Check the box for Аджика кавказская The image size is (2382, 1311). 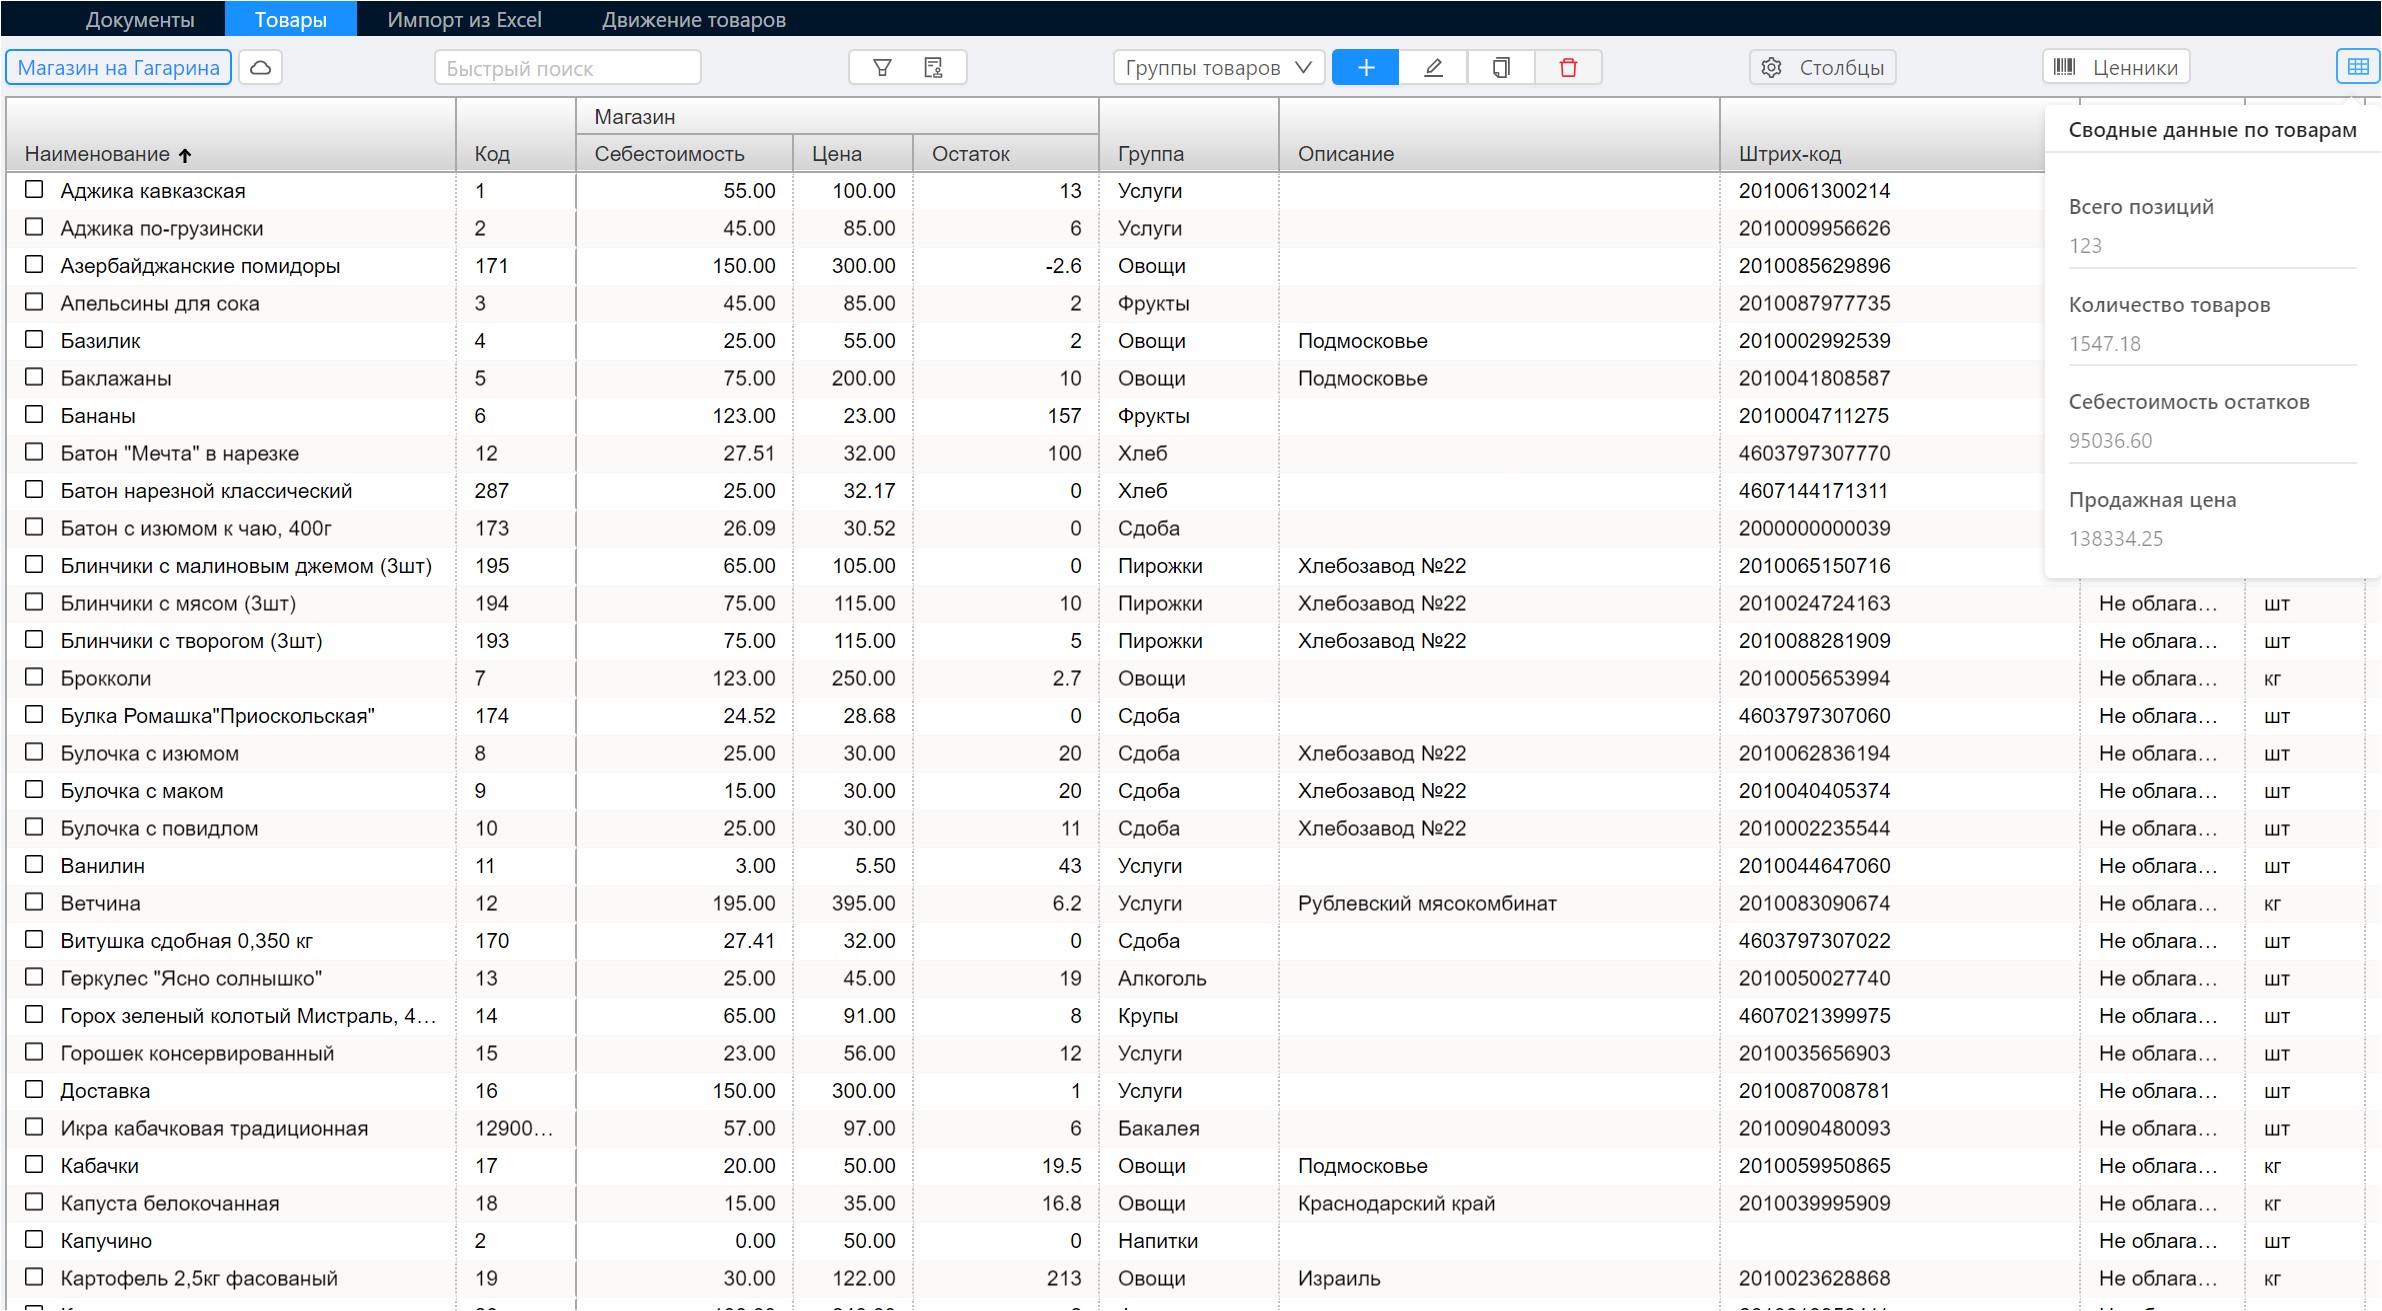(x=34, y=189)
